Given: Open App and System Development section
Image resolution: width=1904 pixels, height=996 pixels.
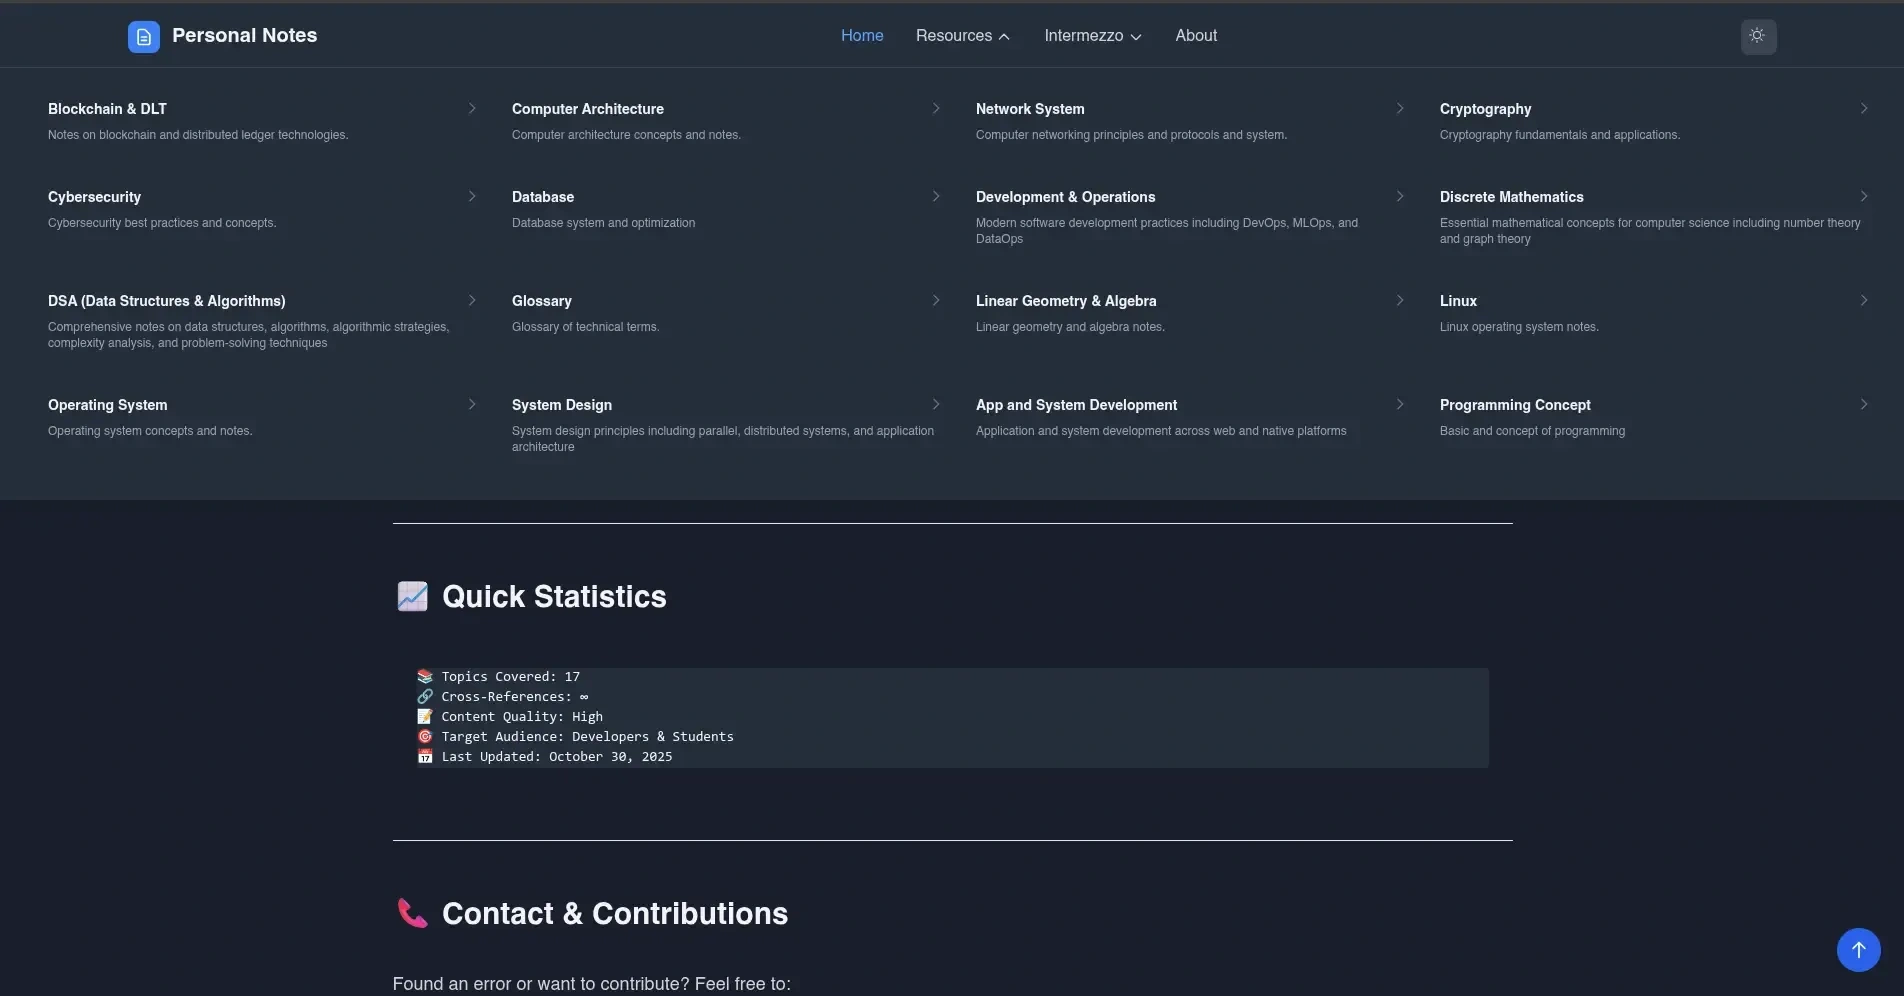Looking at the screenshot, I should (x=1076, y=405).
